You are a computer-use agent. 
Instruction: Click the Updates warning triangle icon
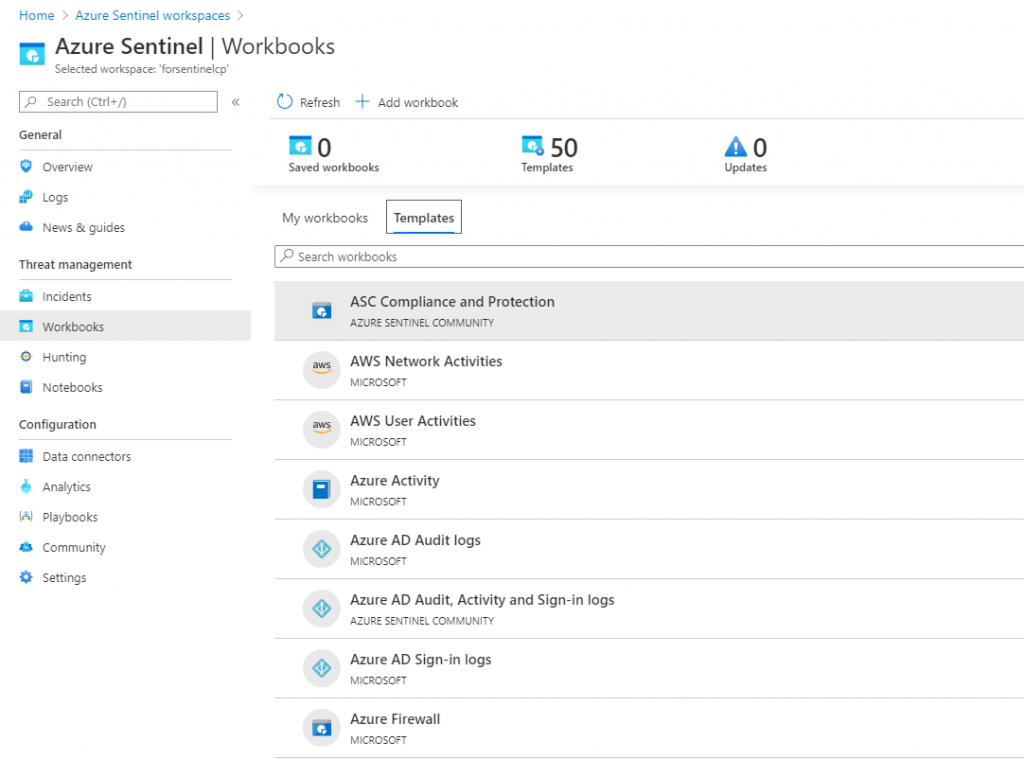735,146
